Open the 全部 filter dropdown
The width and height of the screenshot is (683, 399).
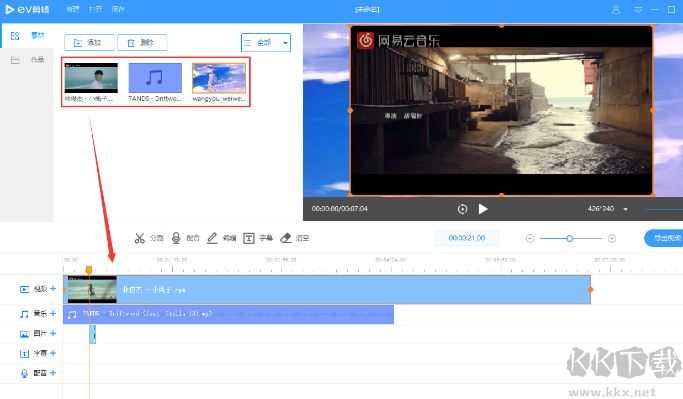[x=266, y=43]
